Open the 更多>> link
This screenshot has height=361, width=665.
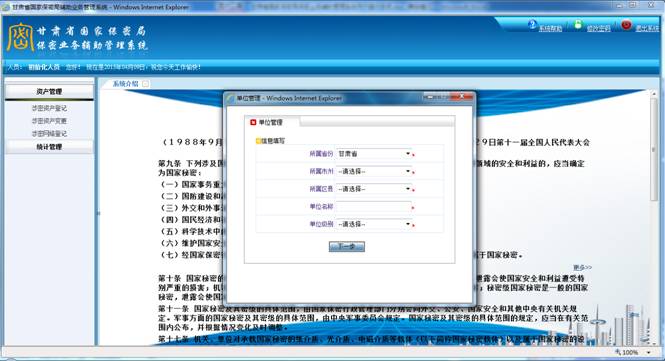tap(582, 267)
